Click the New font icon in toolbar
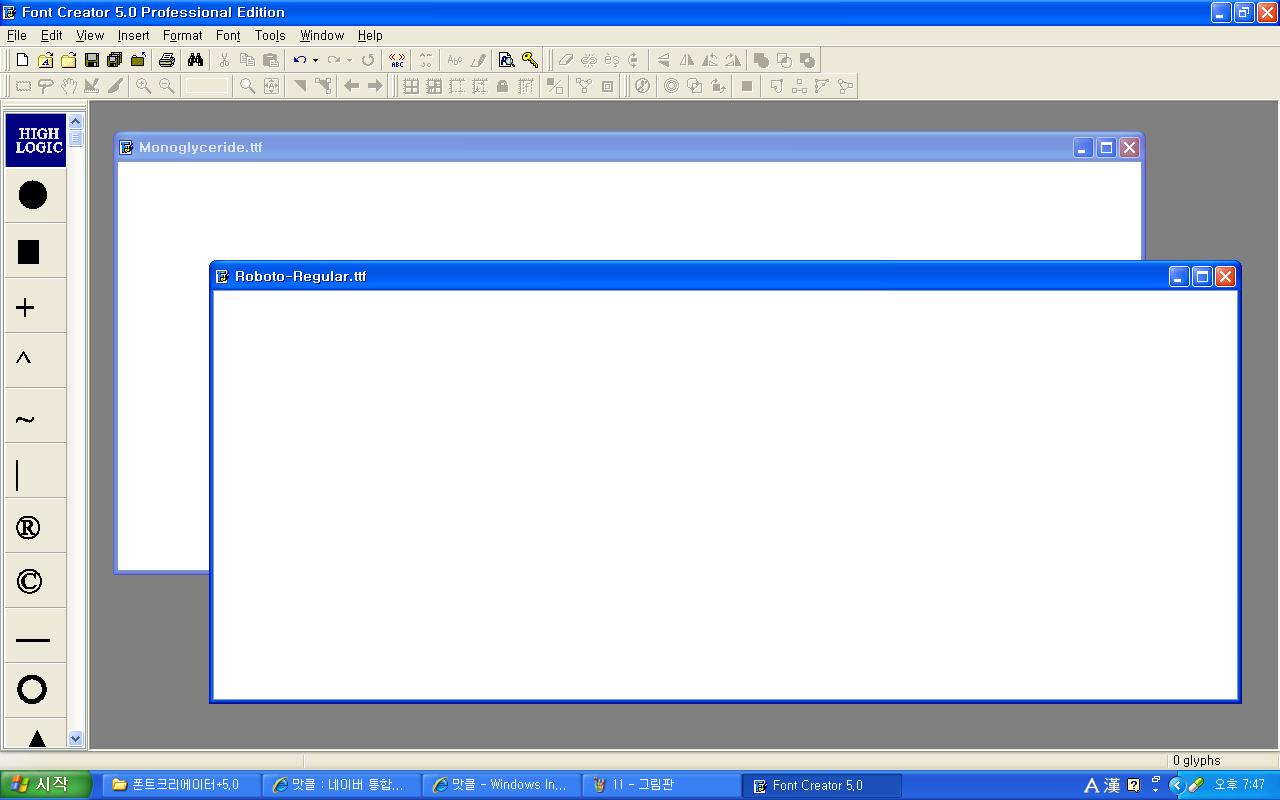 22,60
